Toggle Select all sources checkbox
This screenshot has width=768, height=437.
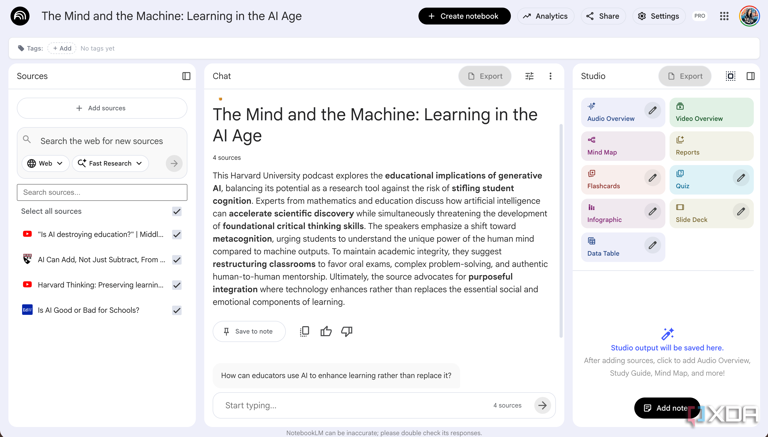pyautogui.click(x=177, y=211)
